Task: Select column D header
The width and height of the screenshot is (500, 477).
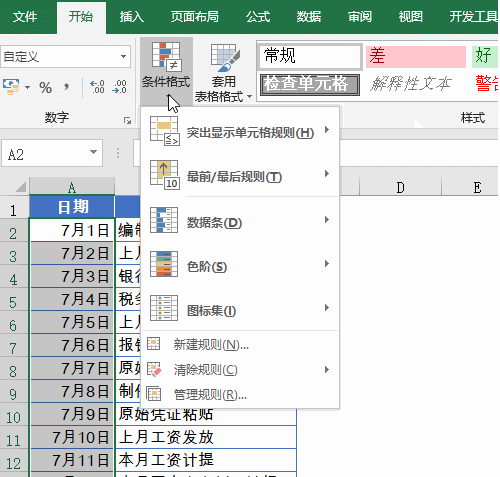Action: [400, 187]
